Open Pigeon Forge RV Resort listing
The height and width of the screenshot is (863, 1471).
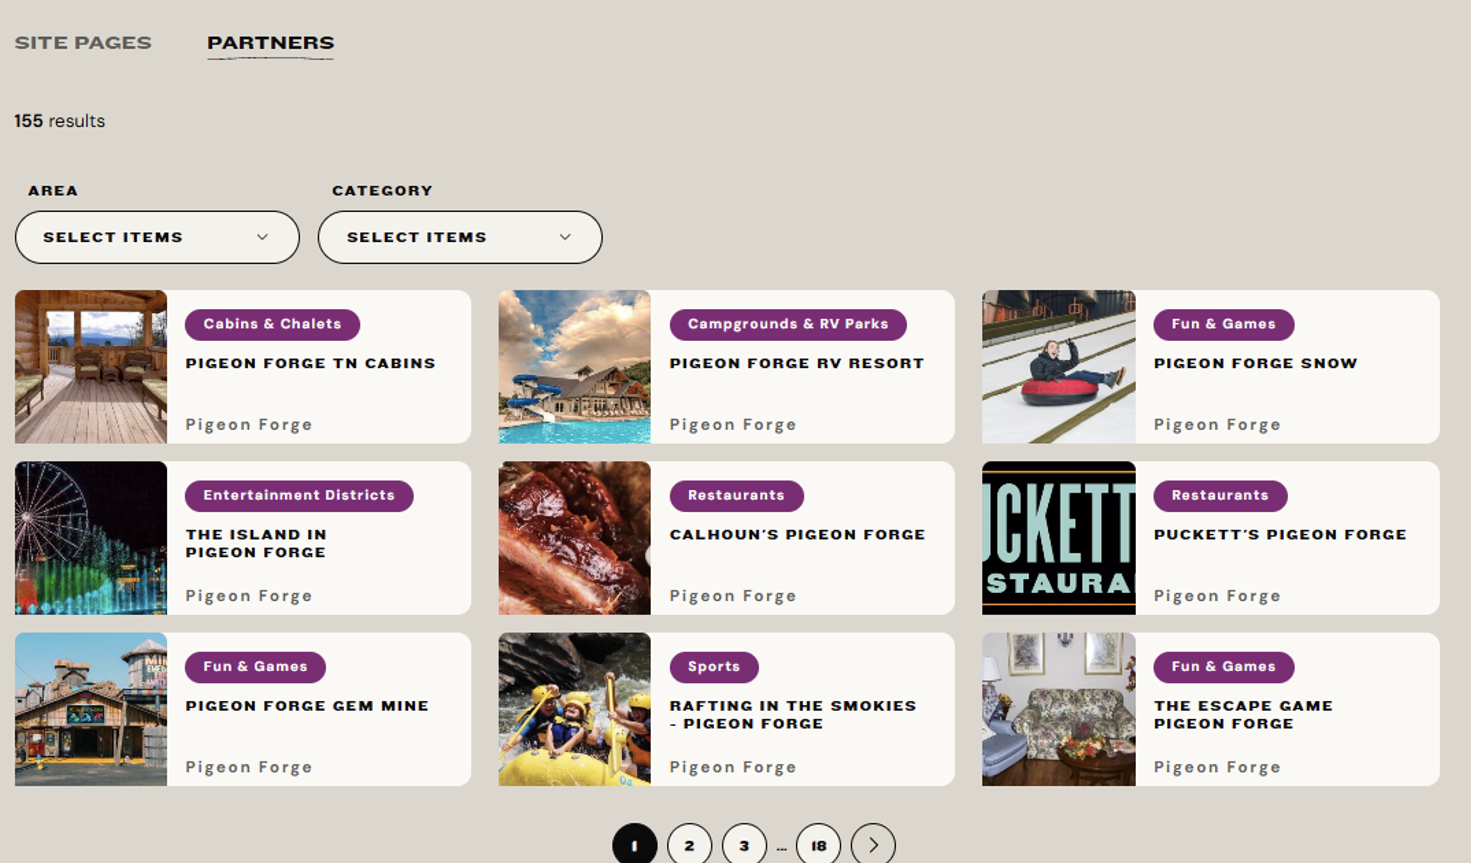[796, 363]
